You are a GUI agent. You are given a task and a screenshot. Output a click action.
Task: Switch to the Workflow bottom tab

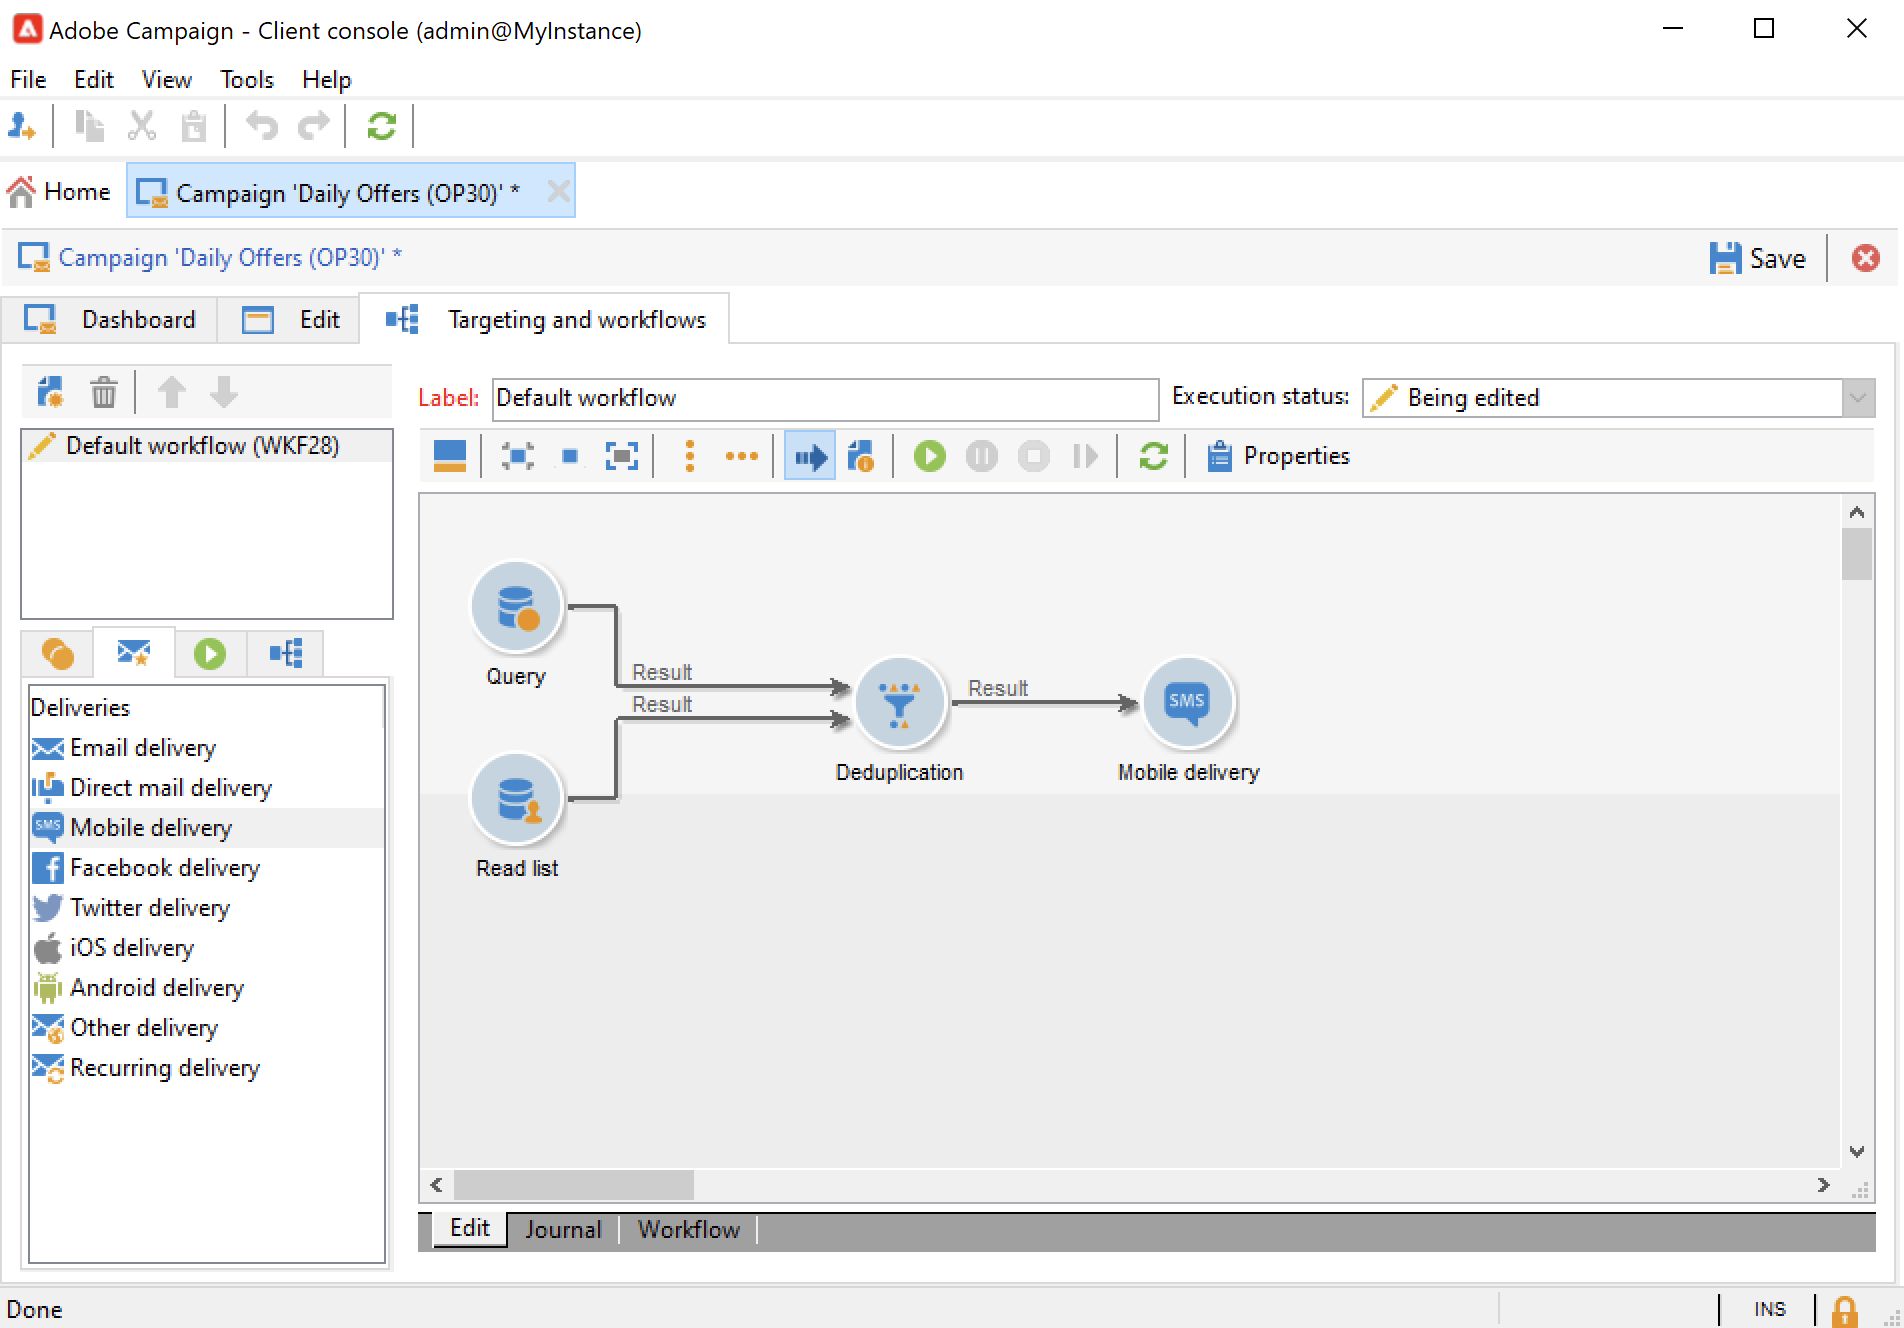[x=689, y=1230]
